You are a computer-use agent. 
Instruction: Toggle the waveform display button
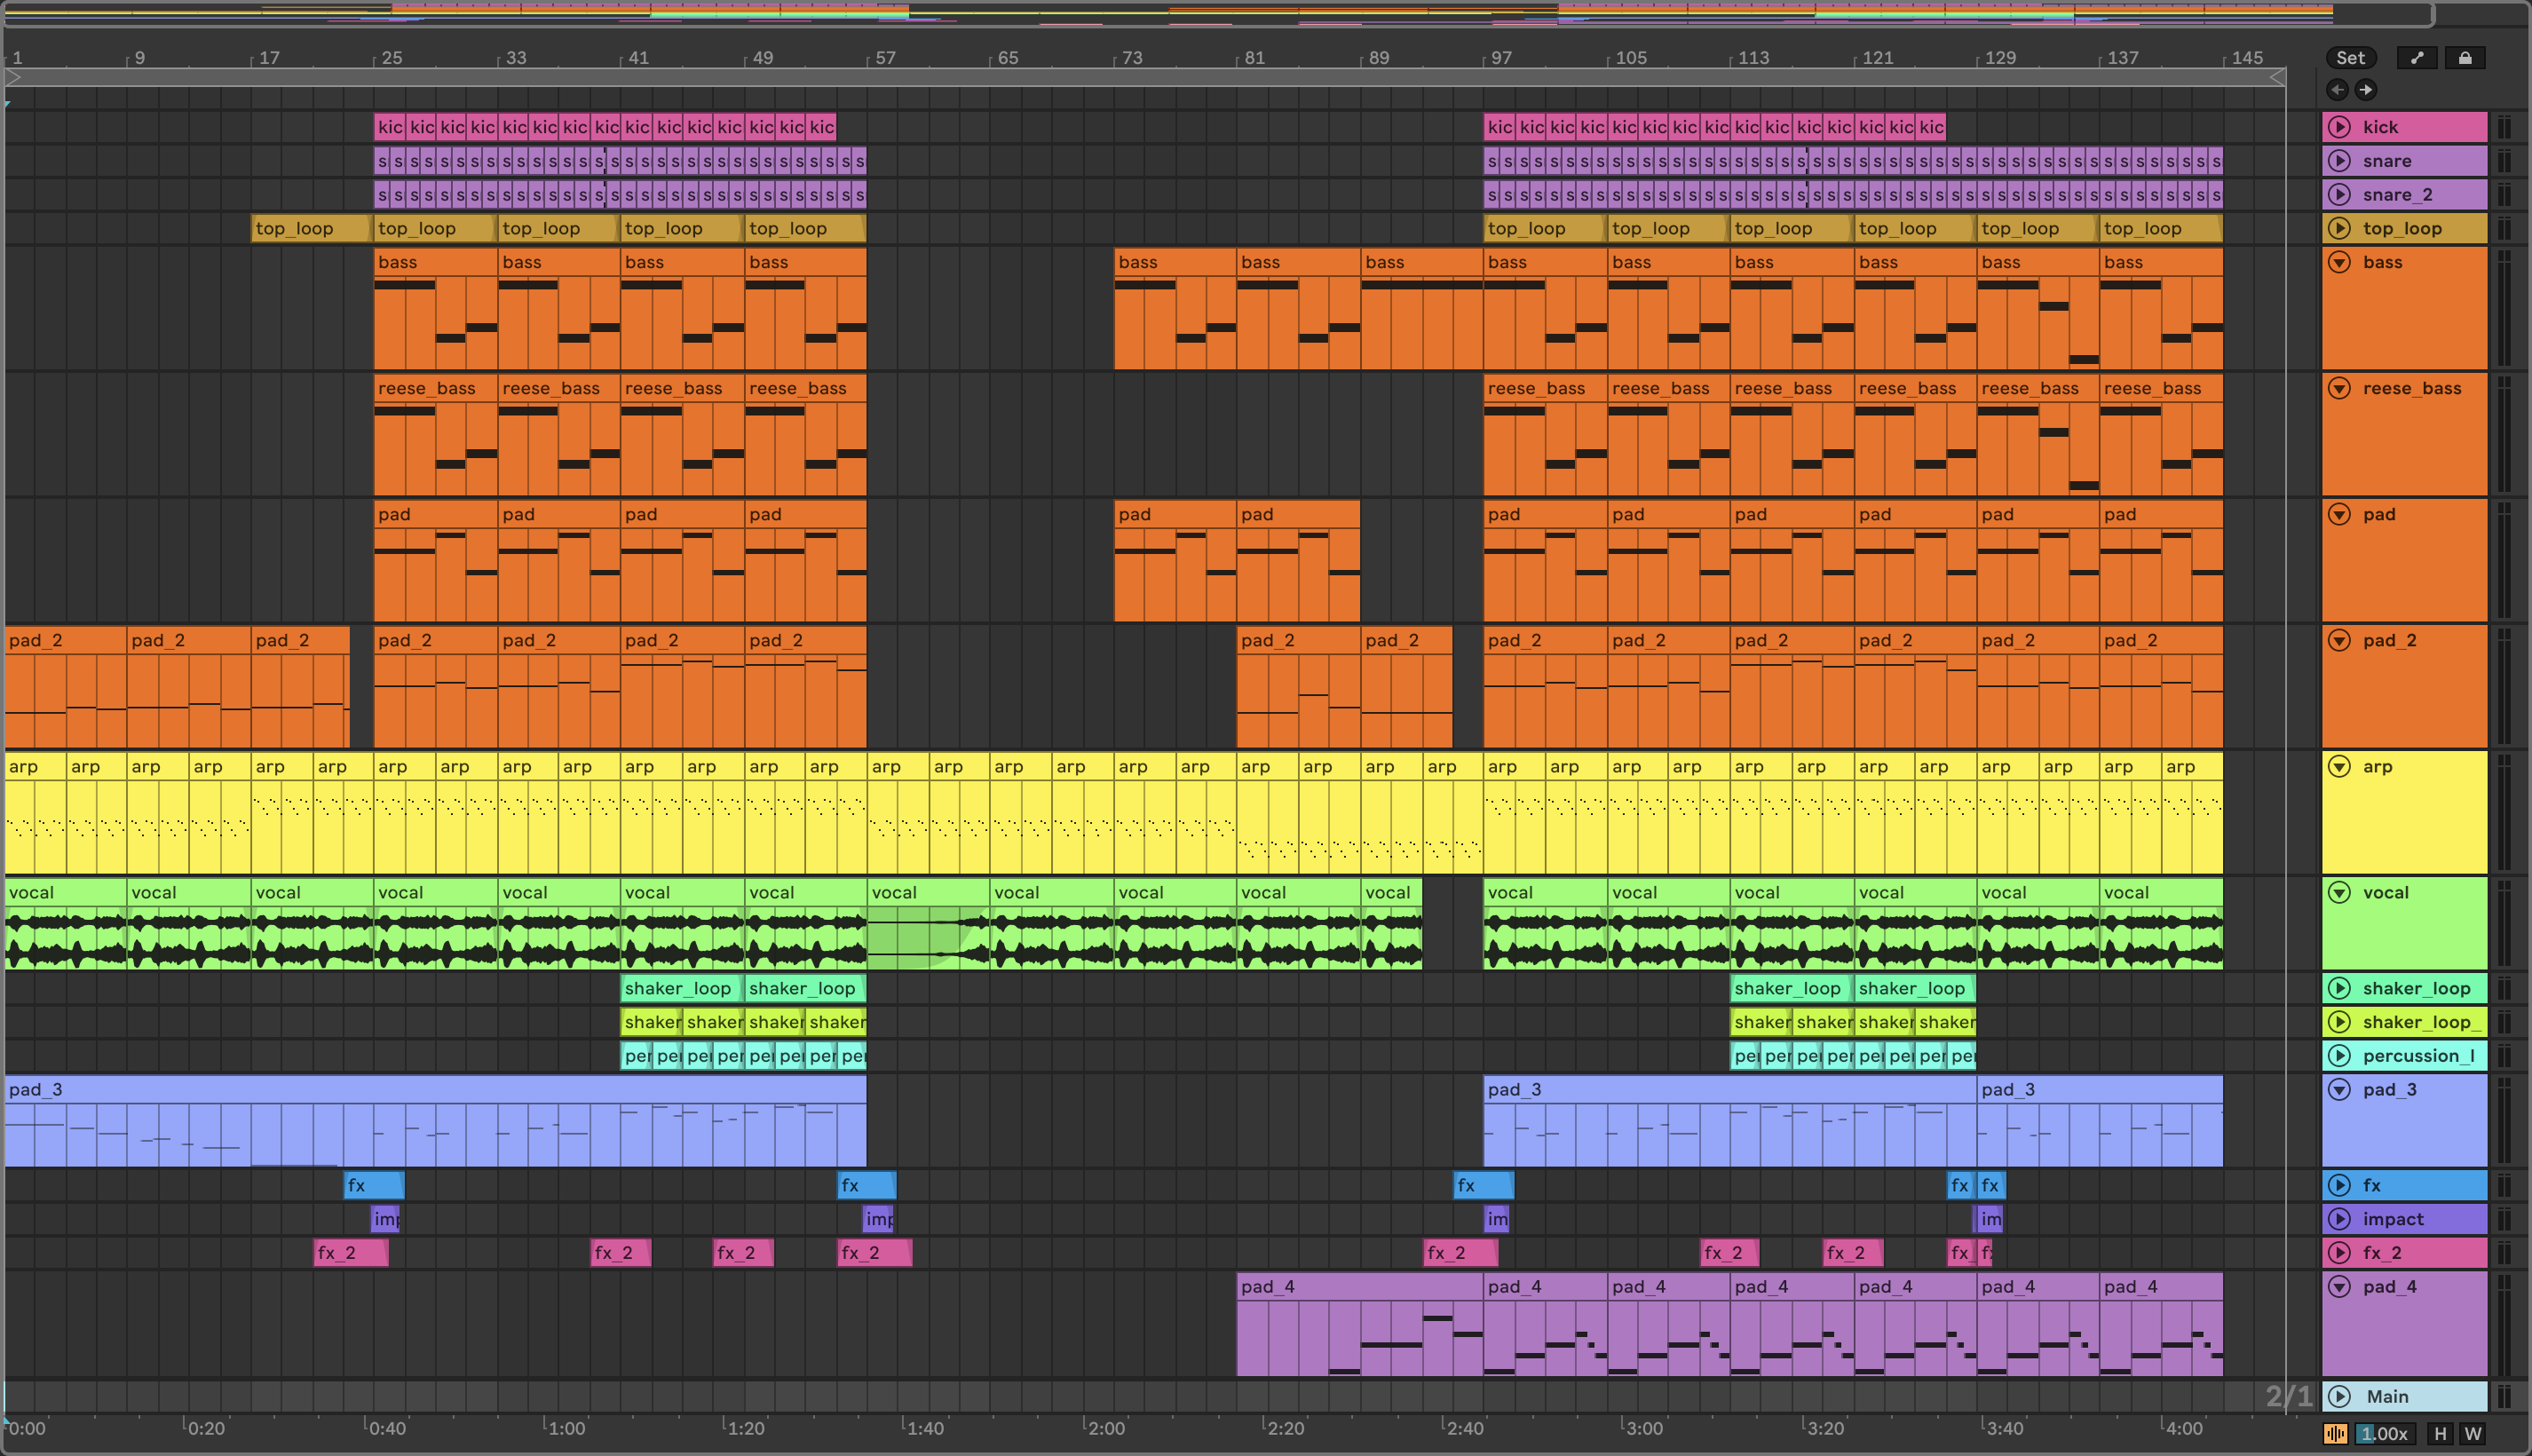(2336, 1434)
